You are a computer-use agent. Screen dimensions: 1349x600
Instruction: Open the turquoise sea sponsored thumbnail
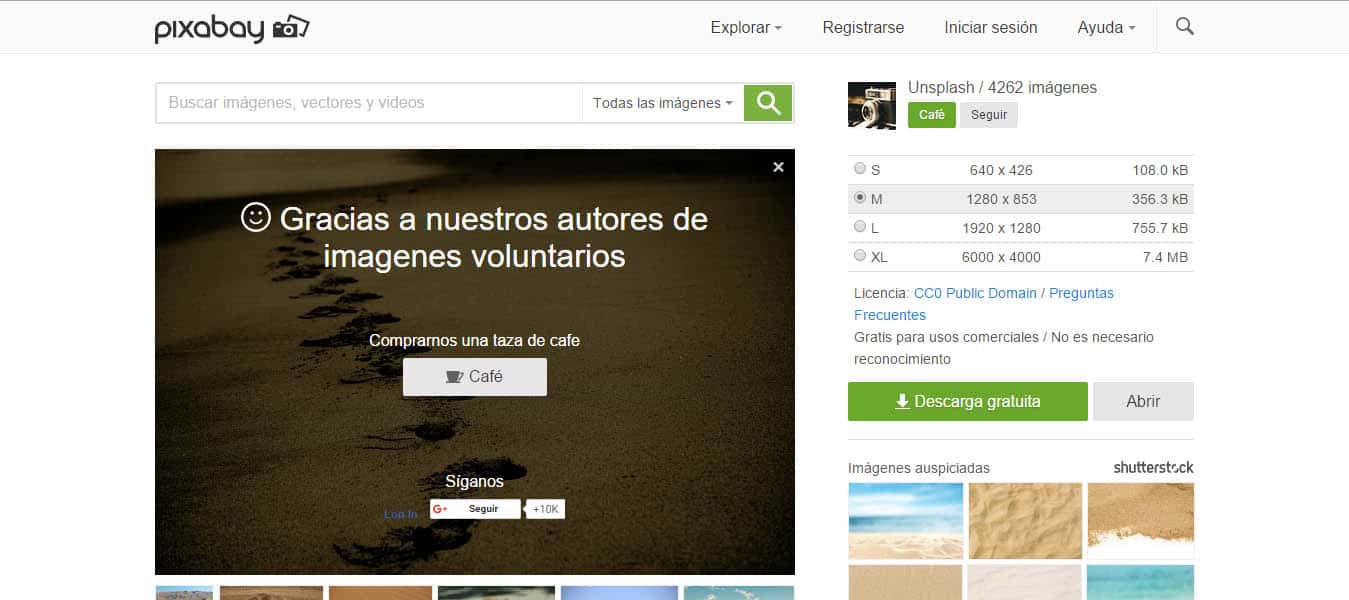point(1141,582)
